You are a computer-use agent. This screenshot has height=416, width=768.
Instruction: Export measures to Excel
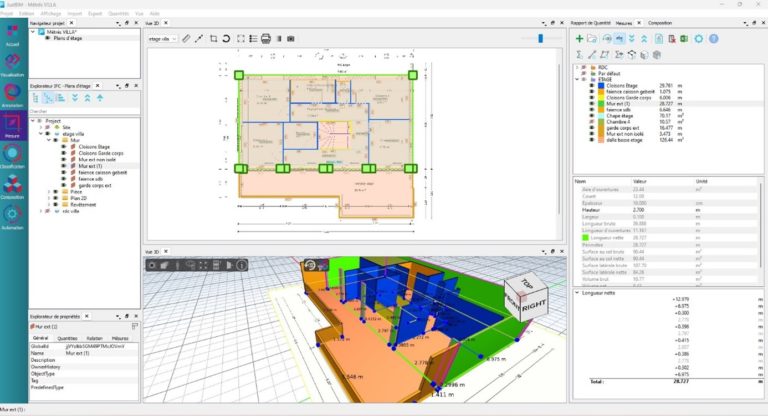point(684,39)
